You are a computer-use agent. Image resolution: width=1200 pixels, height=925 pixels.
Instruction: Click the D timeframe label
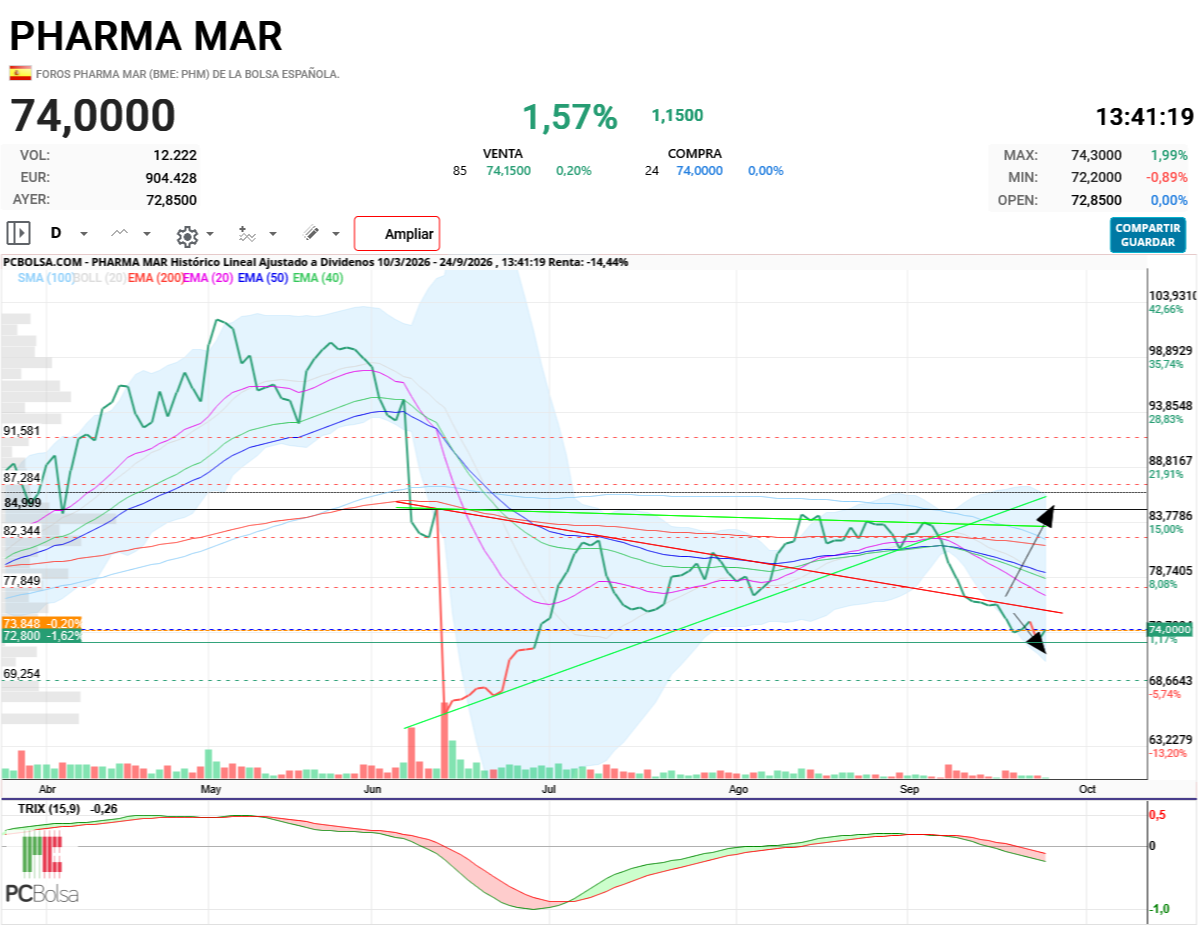56,233
